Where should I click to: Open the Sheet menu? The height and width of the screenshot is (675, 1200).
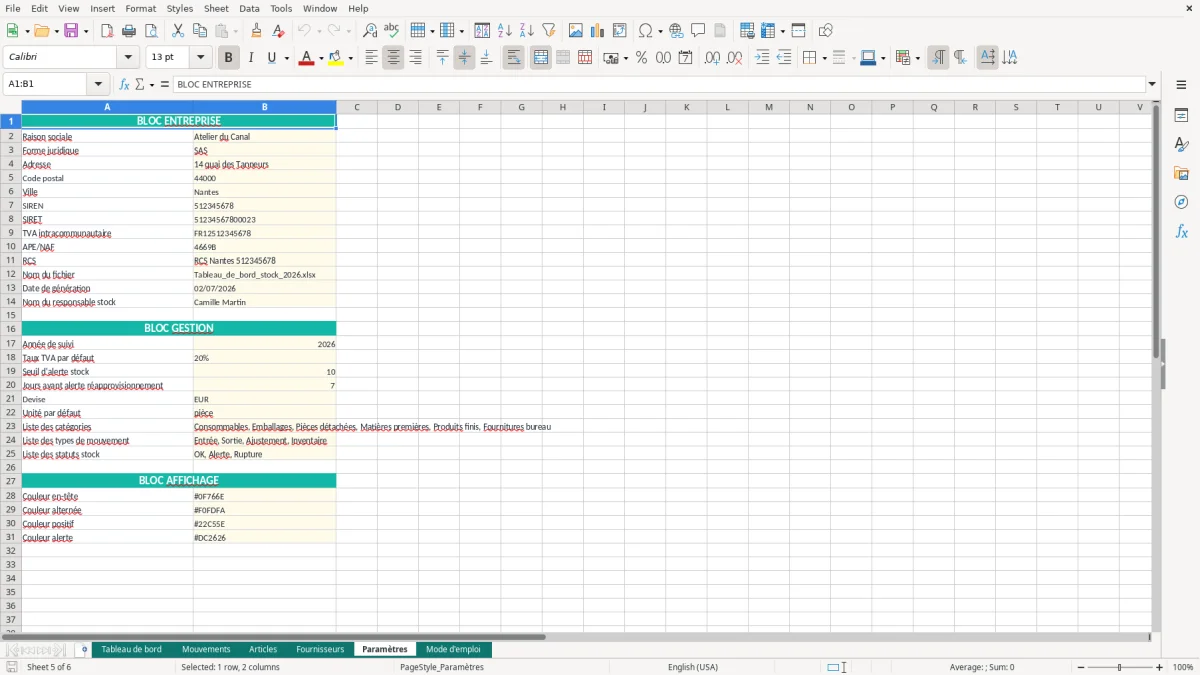(216, 8)
